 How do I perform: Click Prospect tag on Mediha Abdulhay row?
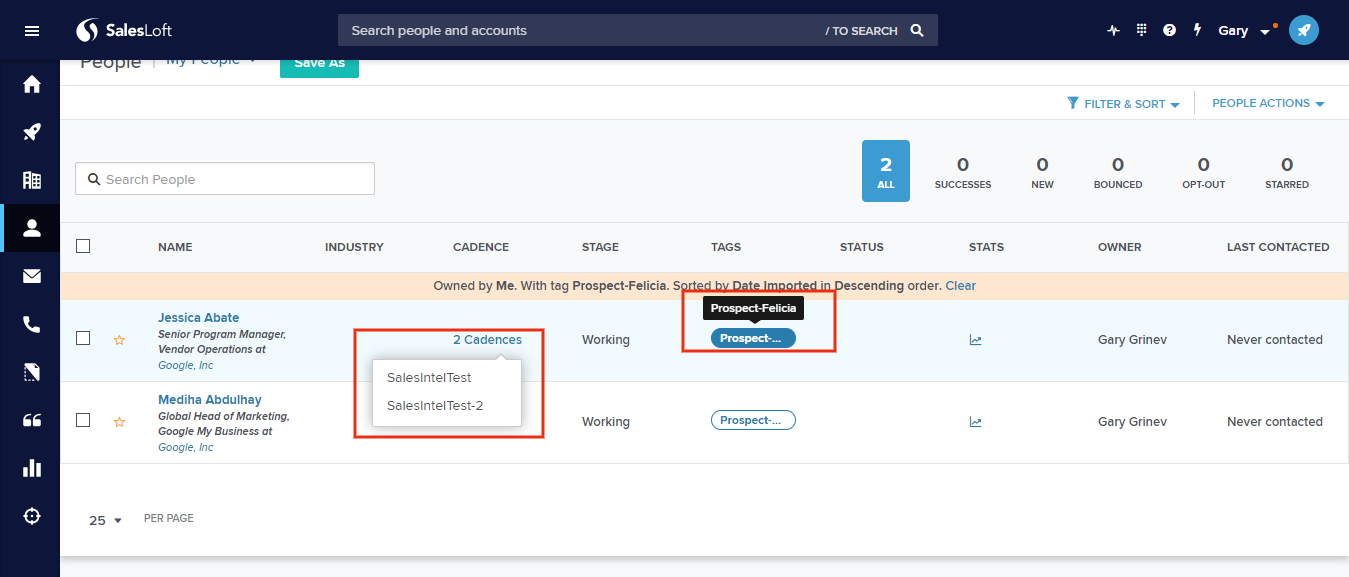pos(753,420)
